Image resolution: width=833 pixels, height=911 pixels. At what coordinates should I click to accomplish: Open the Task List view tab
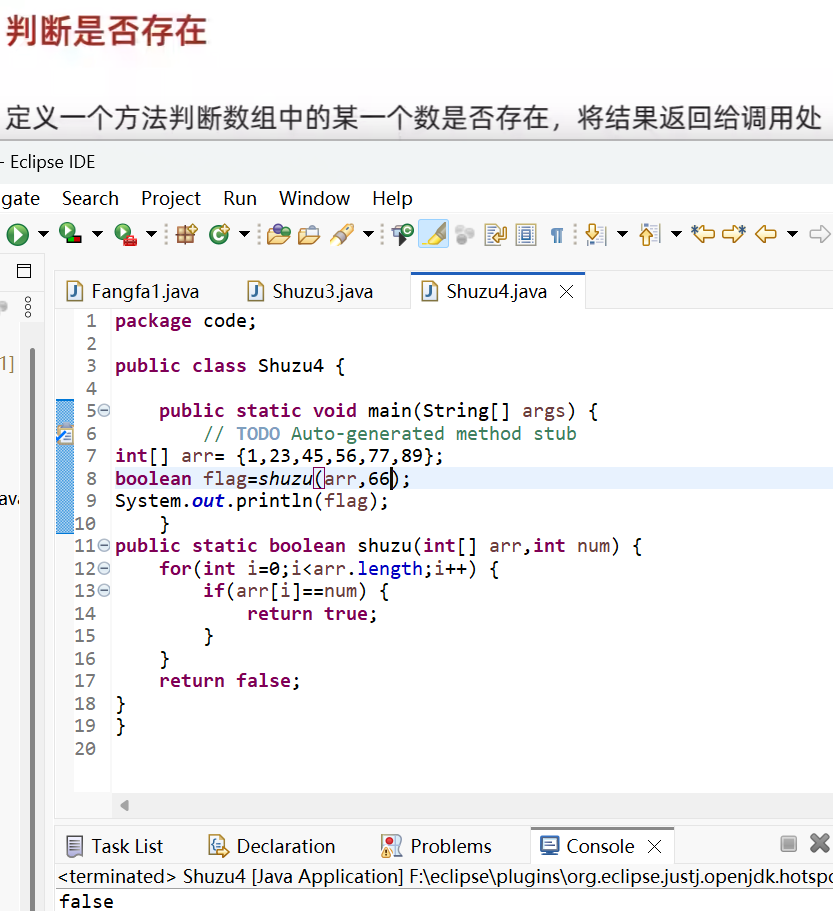(x=115, y=847)
